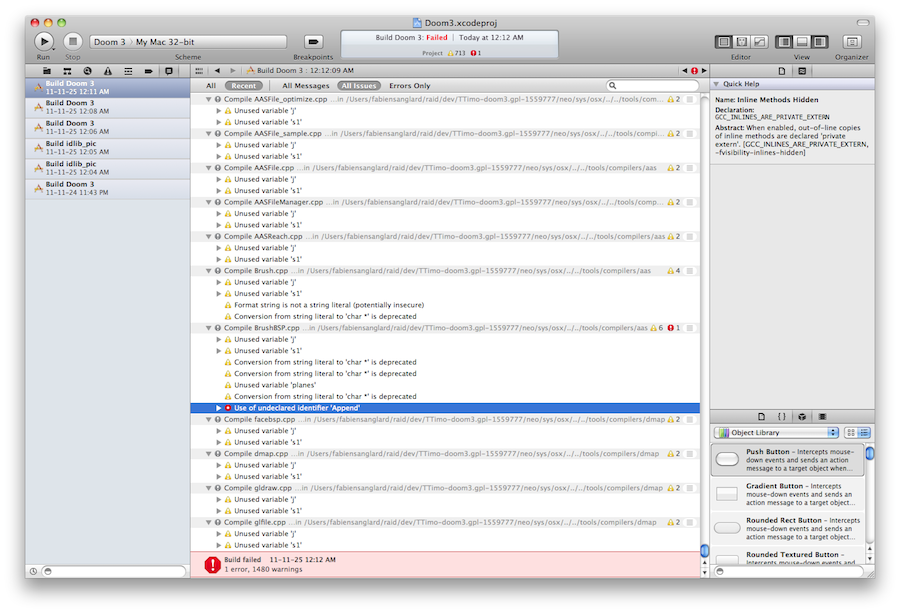
Task: Switch library to icon grid view
Action: point(851,433)
